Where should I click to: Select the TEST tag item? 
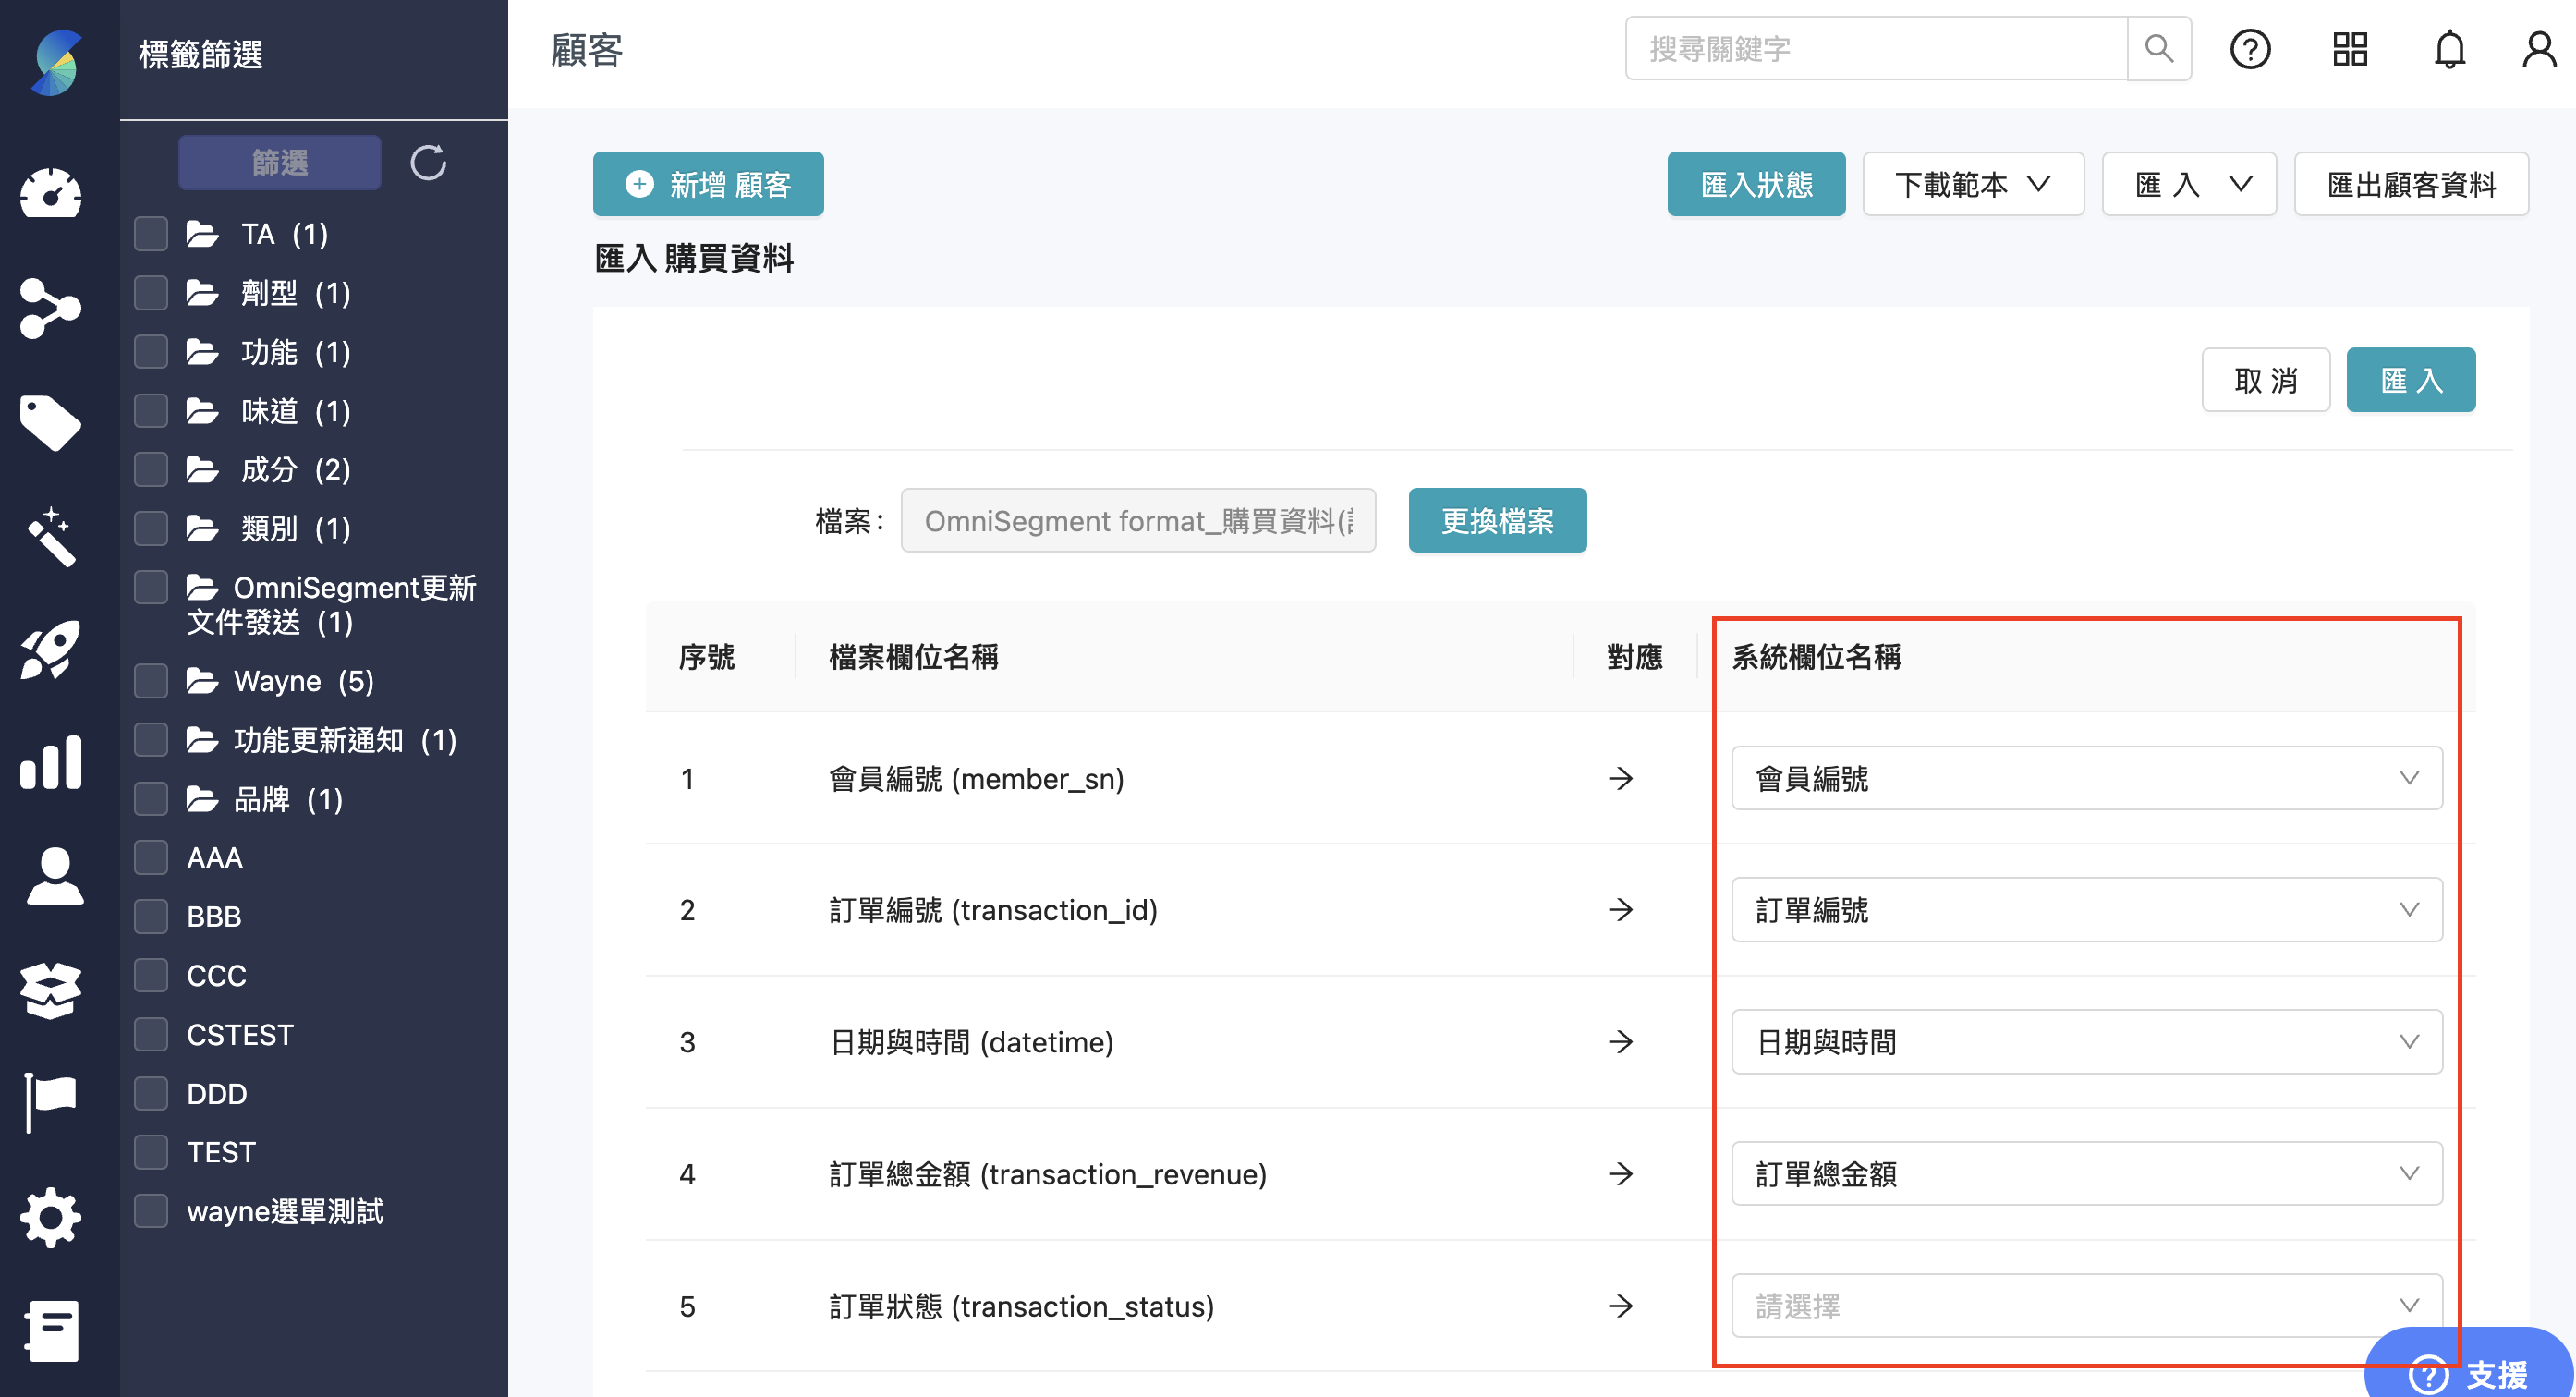(x=221, y=1152)
